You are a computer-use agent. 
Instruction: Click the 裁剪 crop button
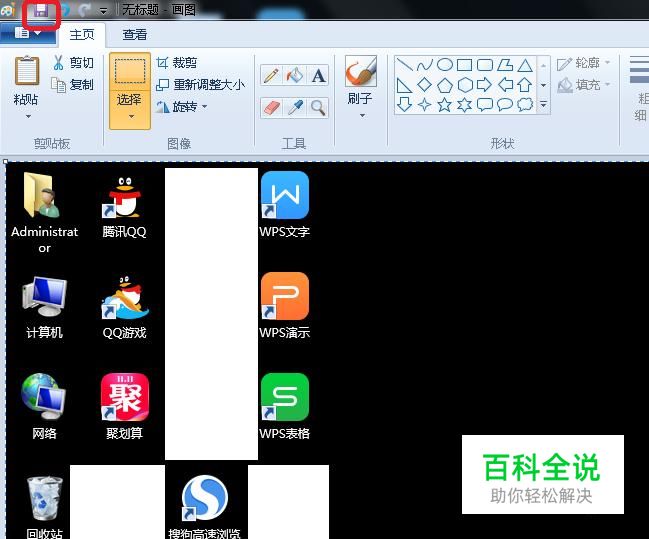click(x=177, y=63)
